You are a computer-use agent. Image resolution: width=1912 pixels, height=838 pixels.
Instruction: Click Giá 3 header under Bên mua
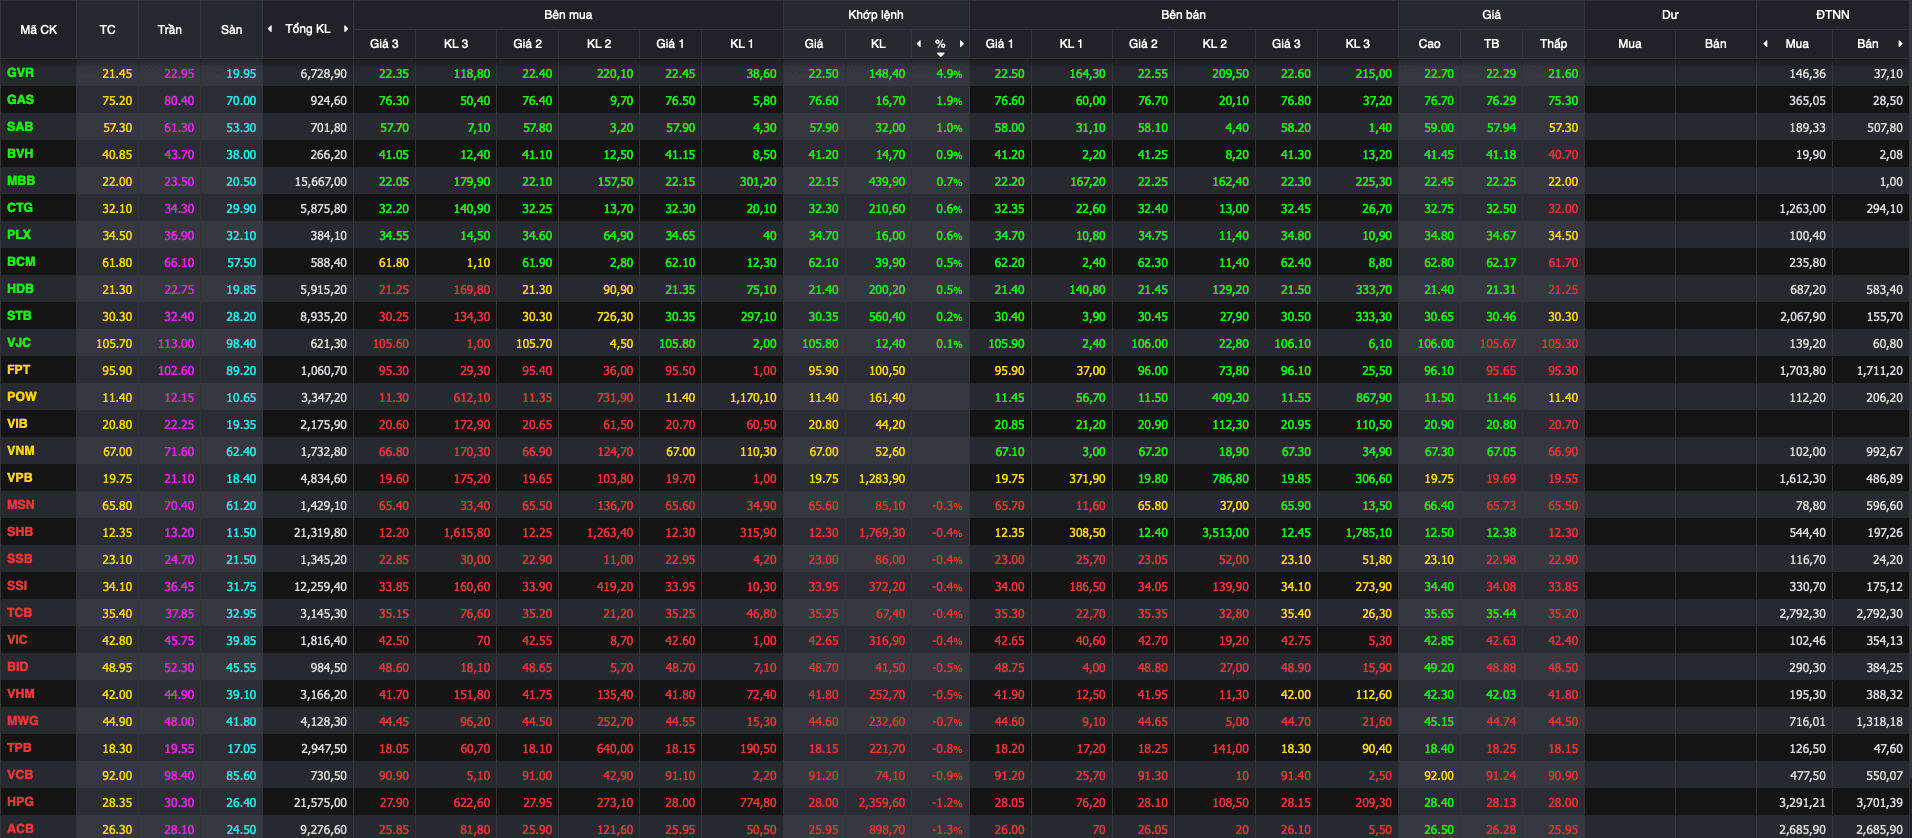[384, 44]
